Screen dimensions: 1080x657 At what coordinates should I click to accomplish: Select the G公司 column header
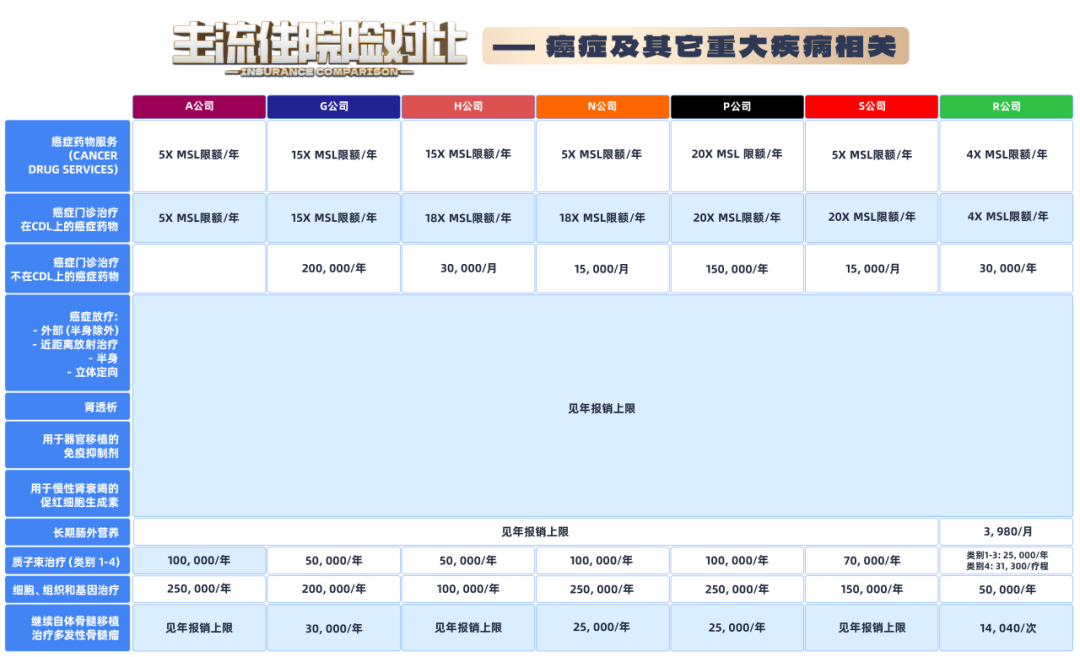tap(332, 105)
